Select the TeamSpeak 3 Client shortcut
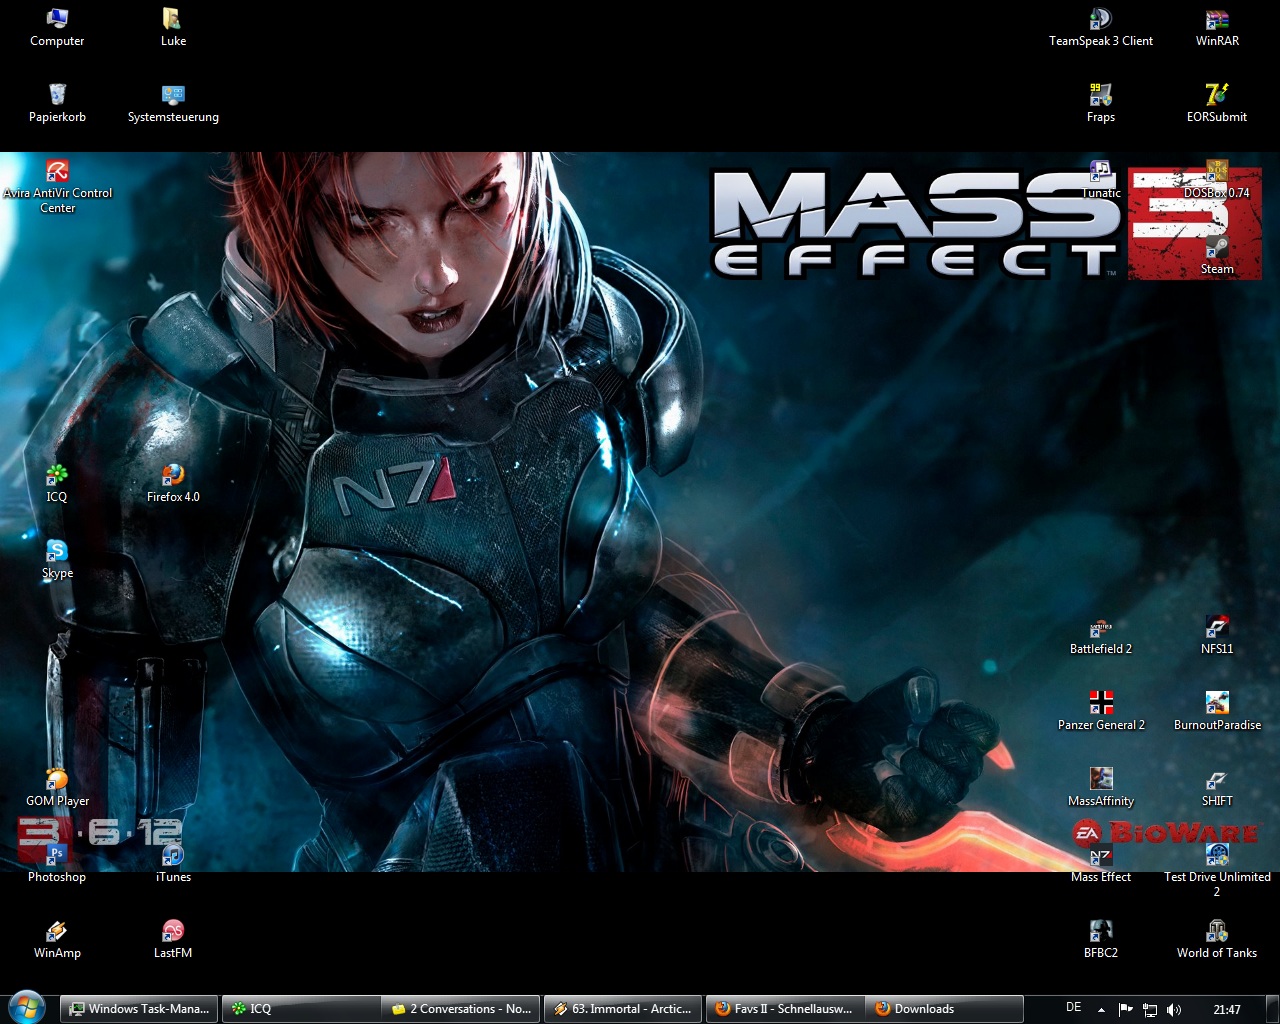 1101,27
